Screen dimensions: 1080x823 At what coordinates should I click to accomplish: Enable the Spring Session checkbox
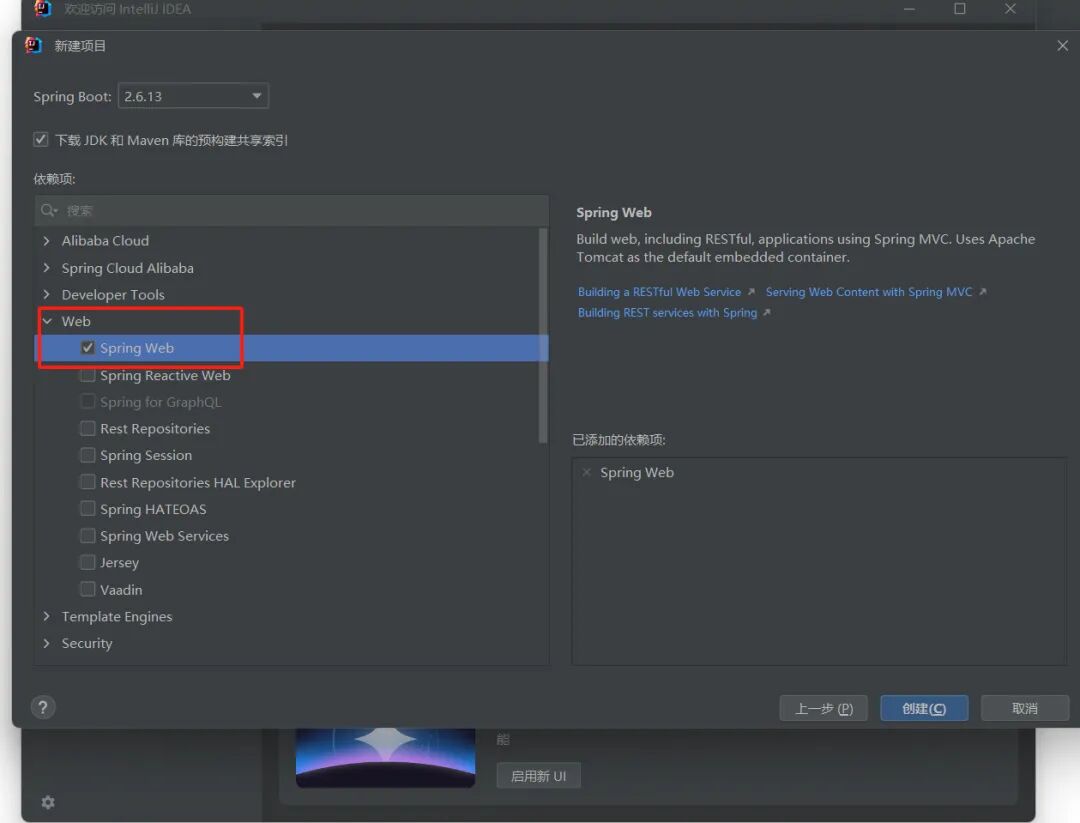point(87,455)
